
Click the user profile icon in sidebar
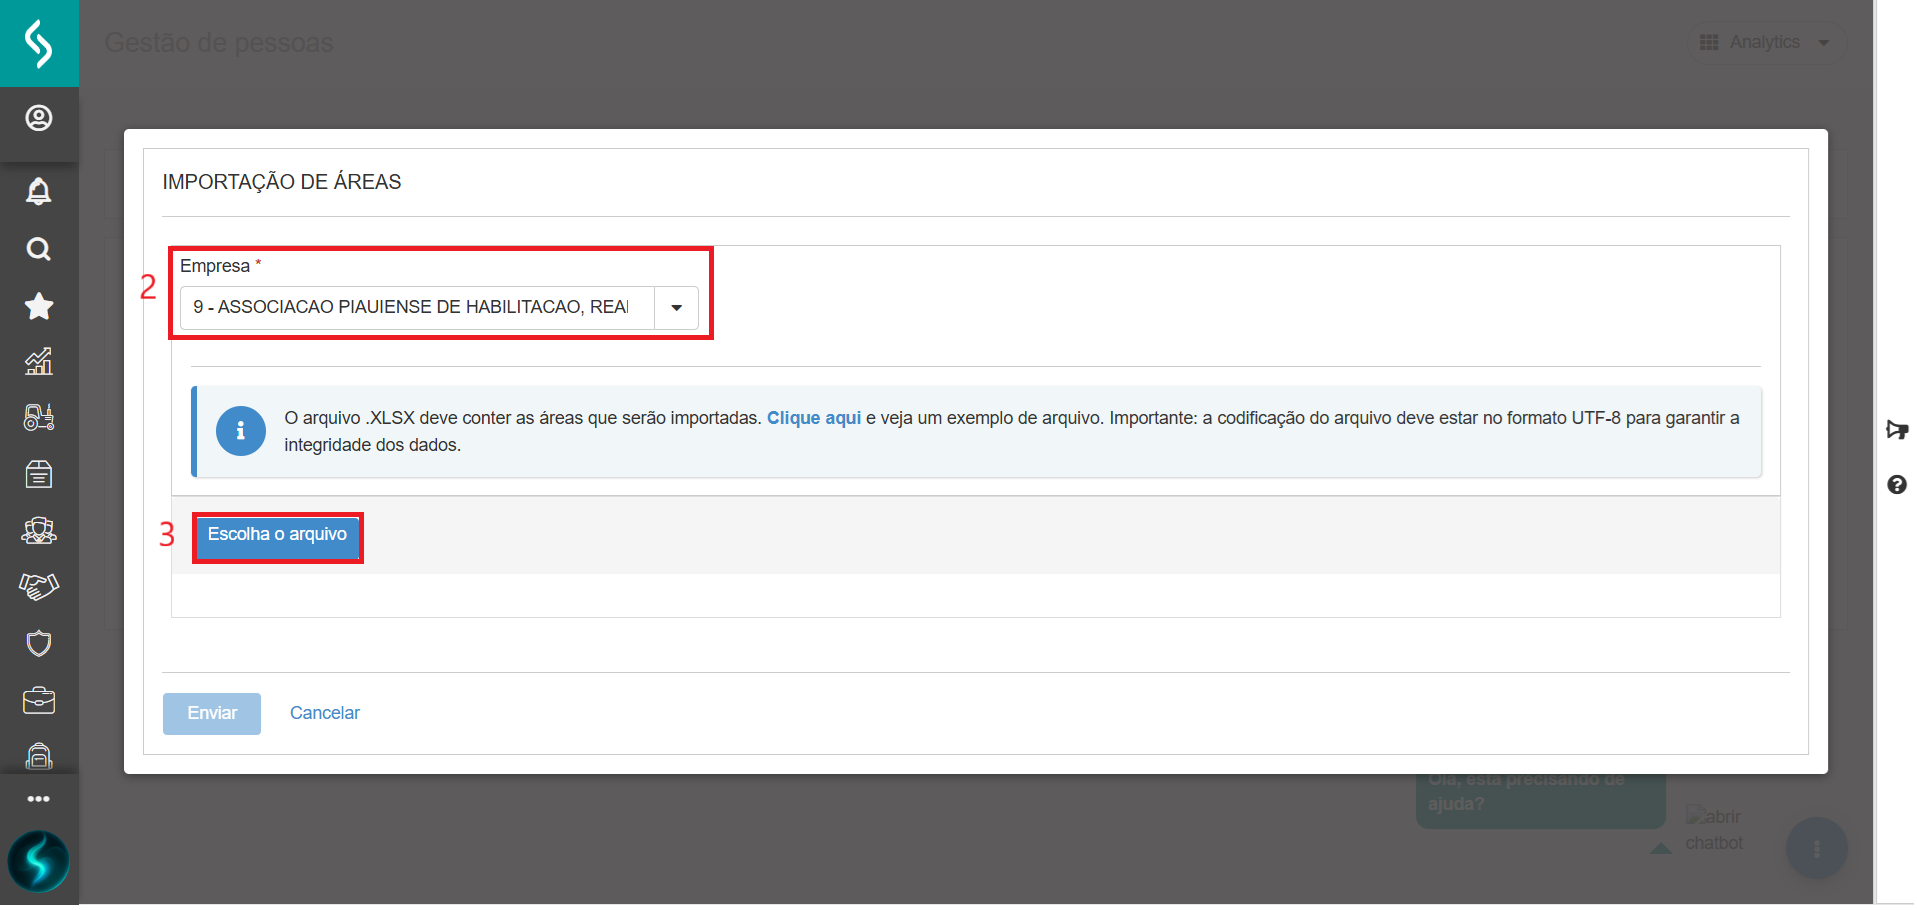tap(39, 119)
